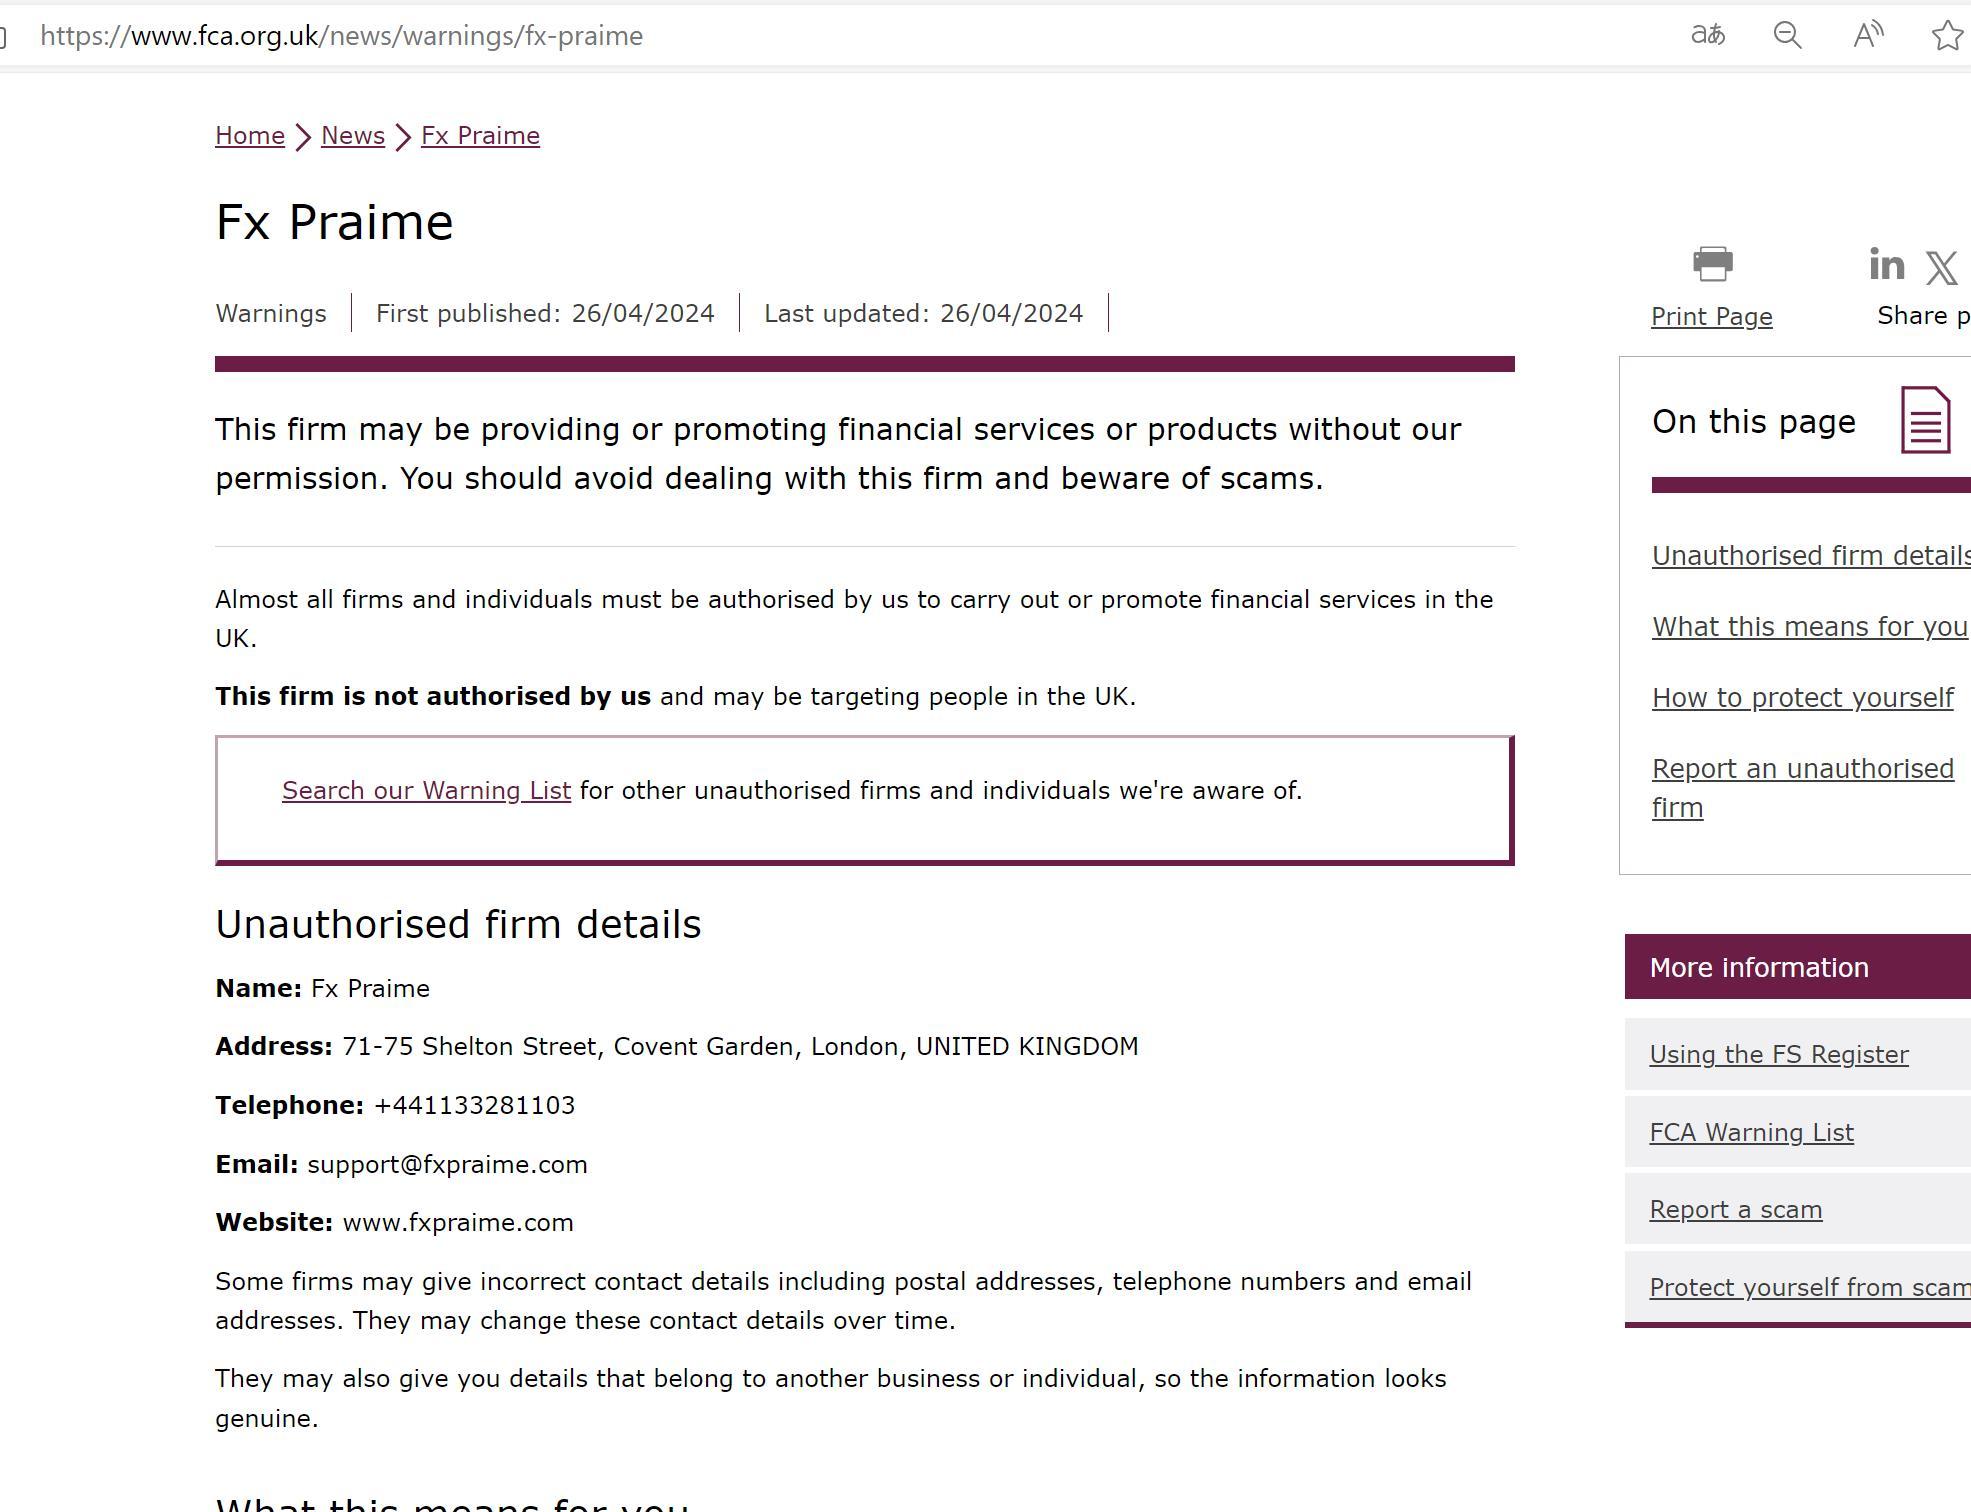Click the translate page icon
Image resolution: width=1971 pixels, height=1512 pixels.
[1707, 36]
